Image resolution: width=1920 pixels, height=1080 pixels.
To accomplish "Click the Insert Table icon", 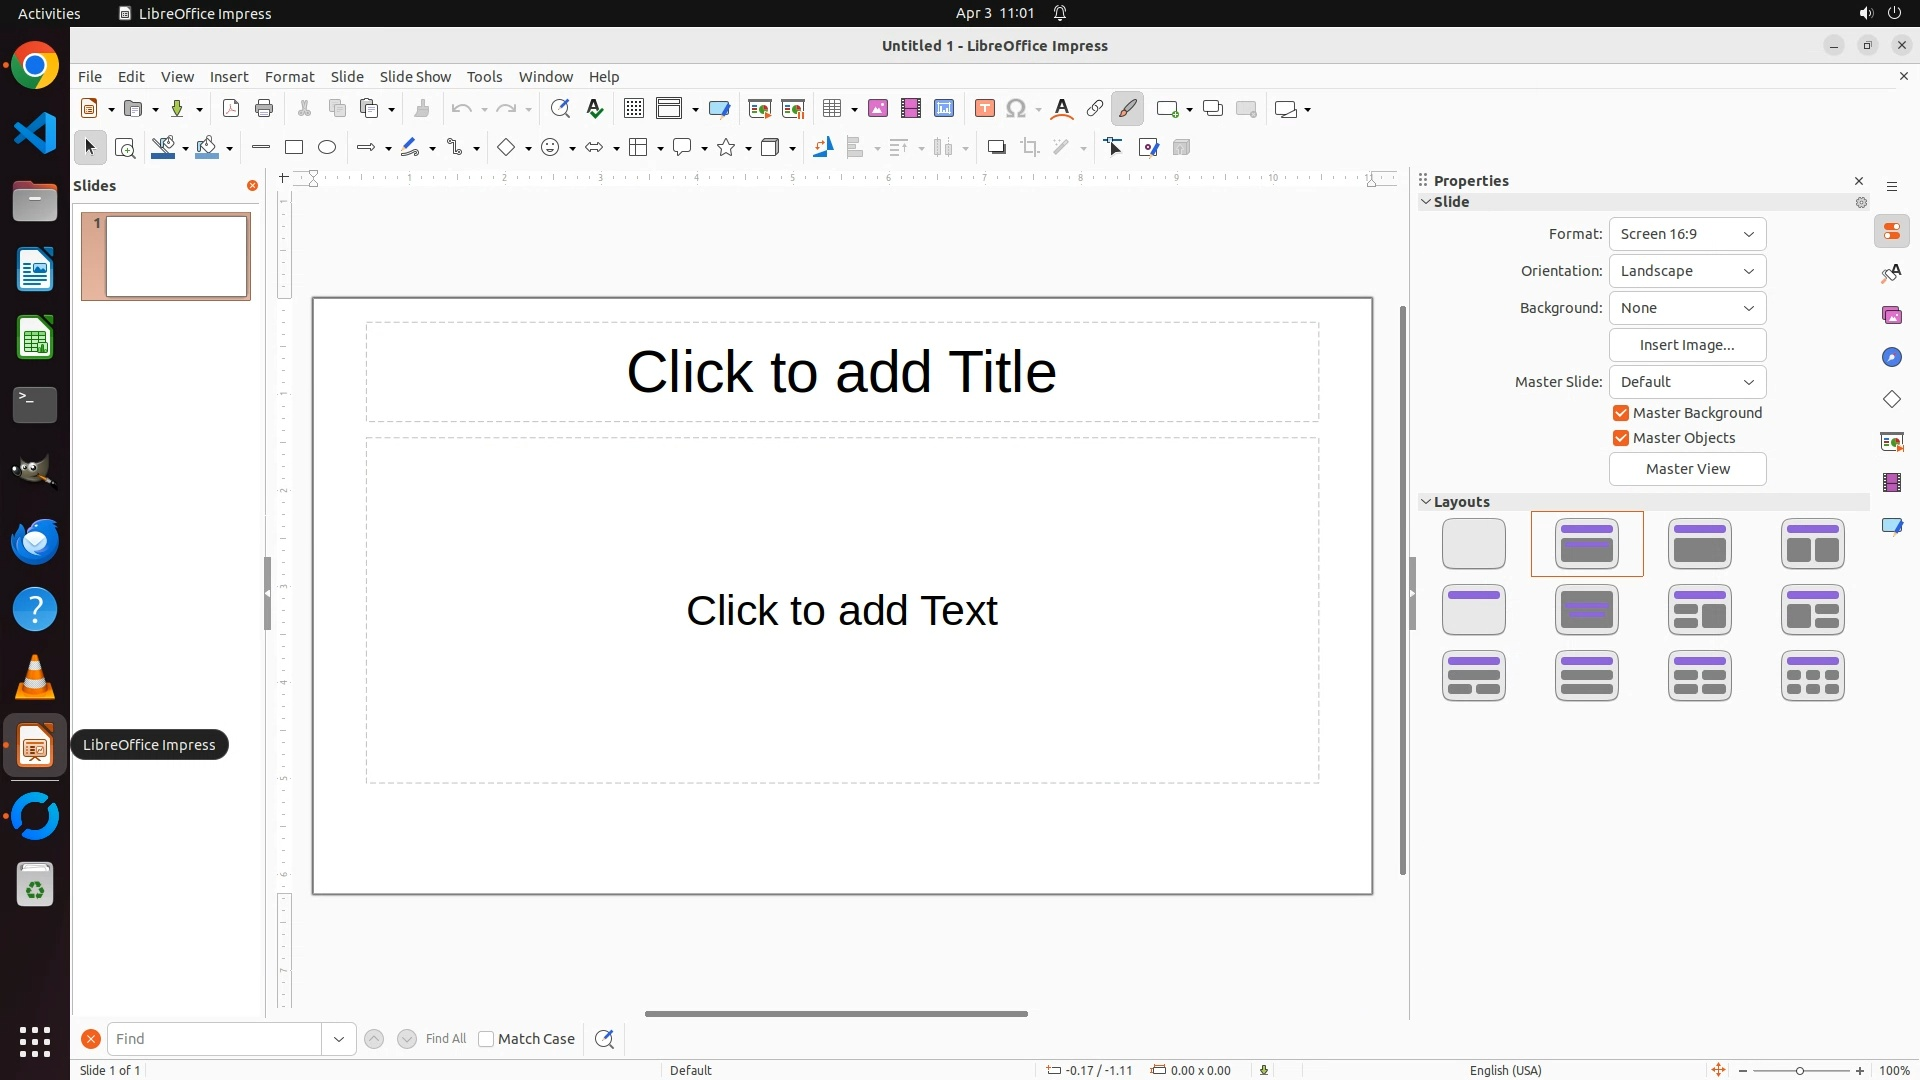I will (x=831, y=109).
